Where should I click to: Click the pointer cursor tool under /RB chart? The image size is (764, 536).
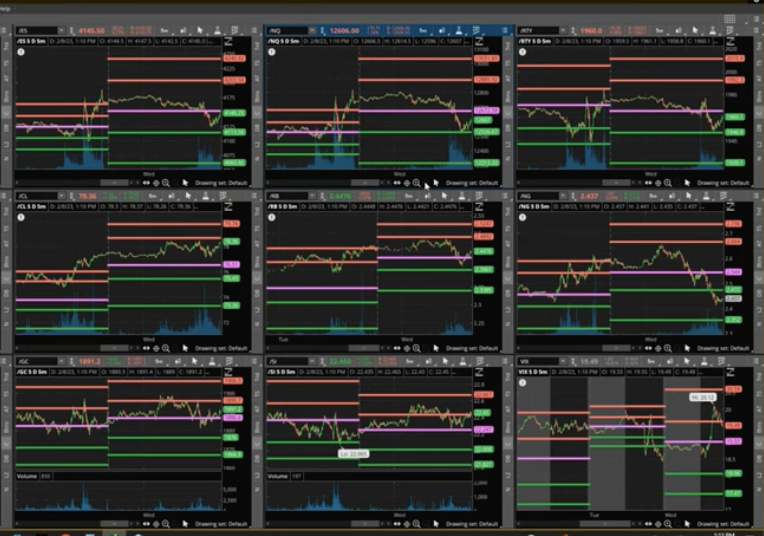coord(436,348)
